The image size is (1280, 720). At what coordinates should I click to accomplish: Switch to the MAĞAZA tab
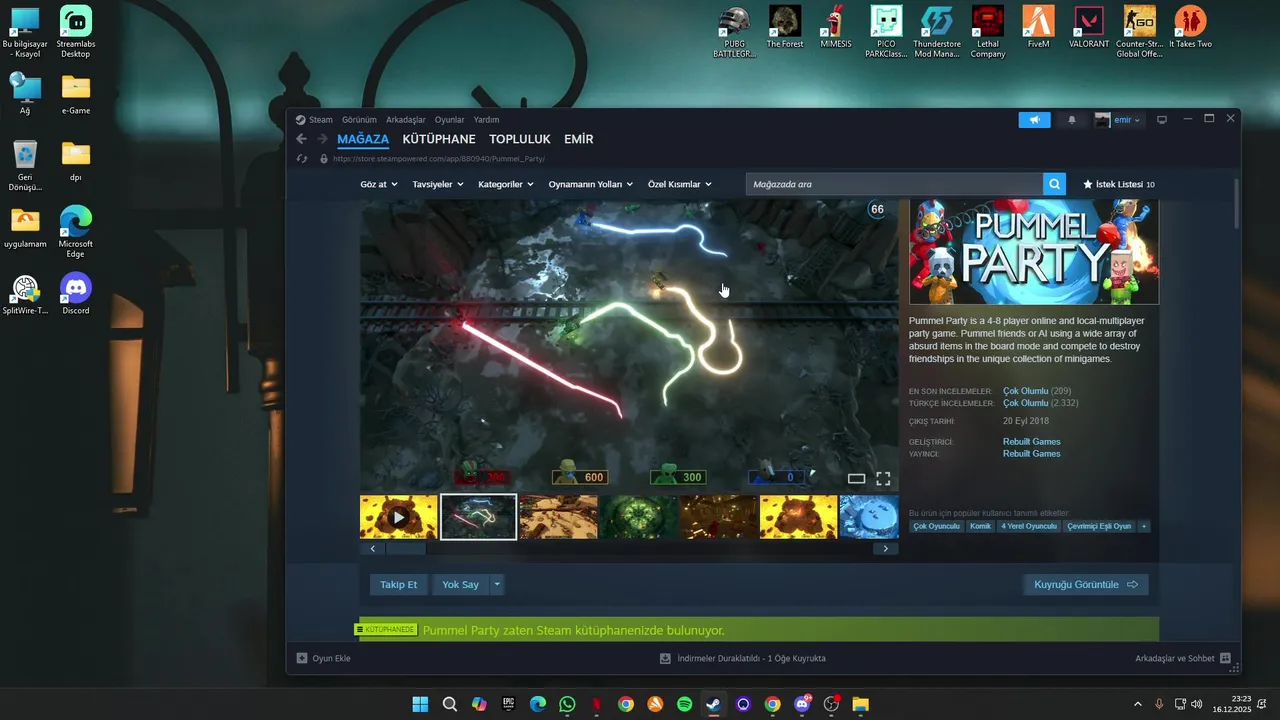coord(363,139)
